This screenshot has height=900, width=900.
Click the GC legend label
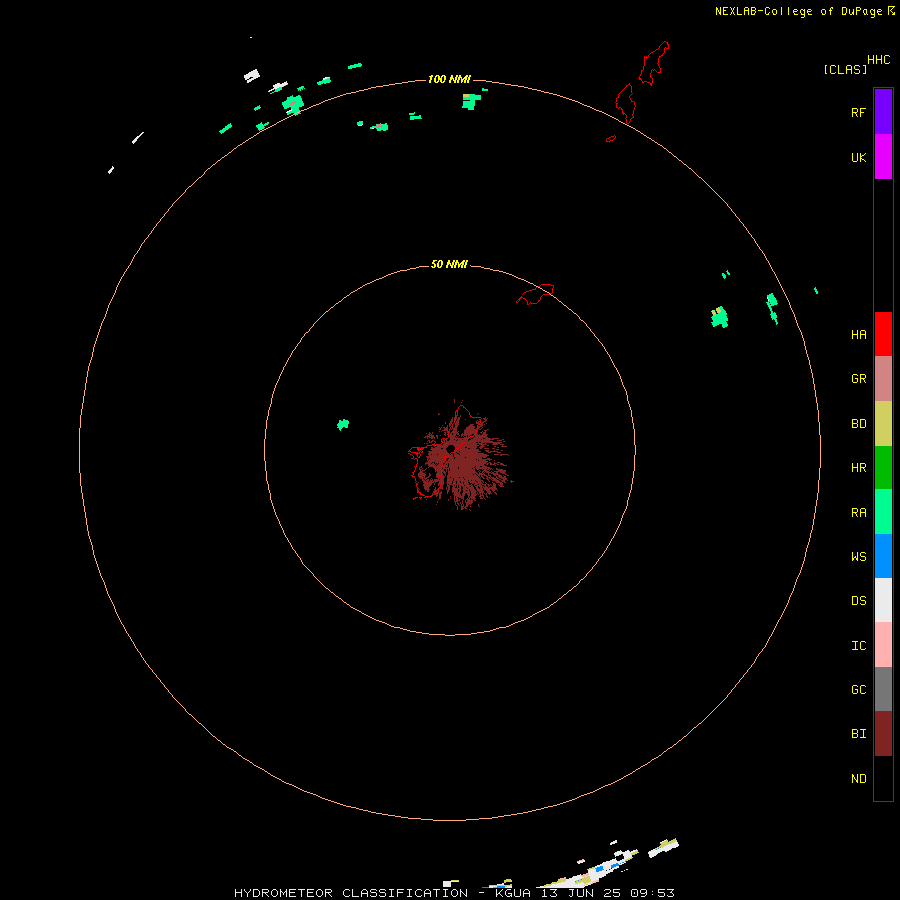coord(858,690)
